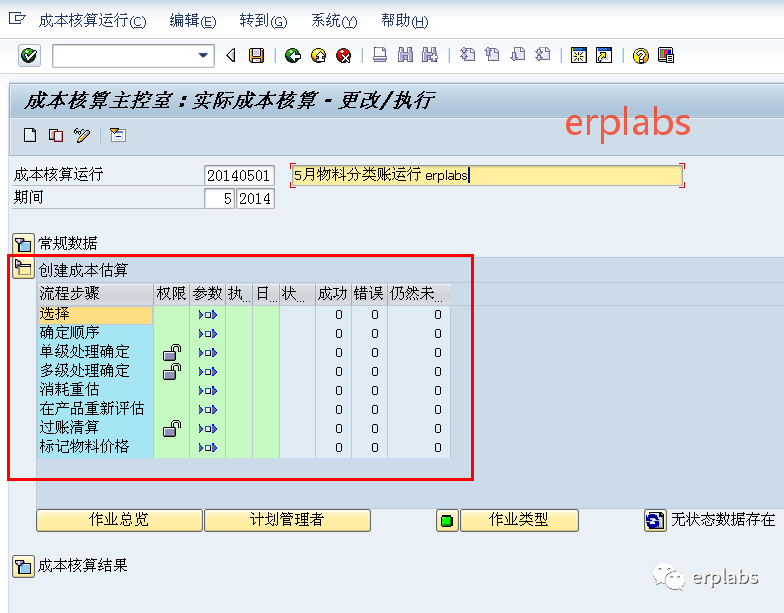The width and height of the screenshot is (784, 613).
Task: Click the Create costing run blank page icon
Action: [x=30, y=136]
